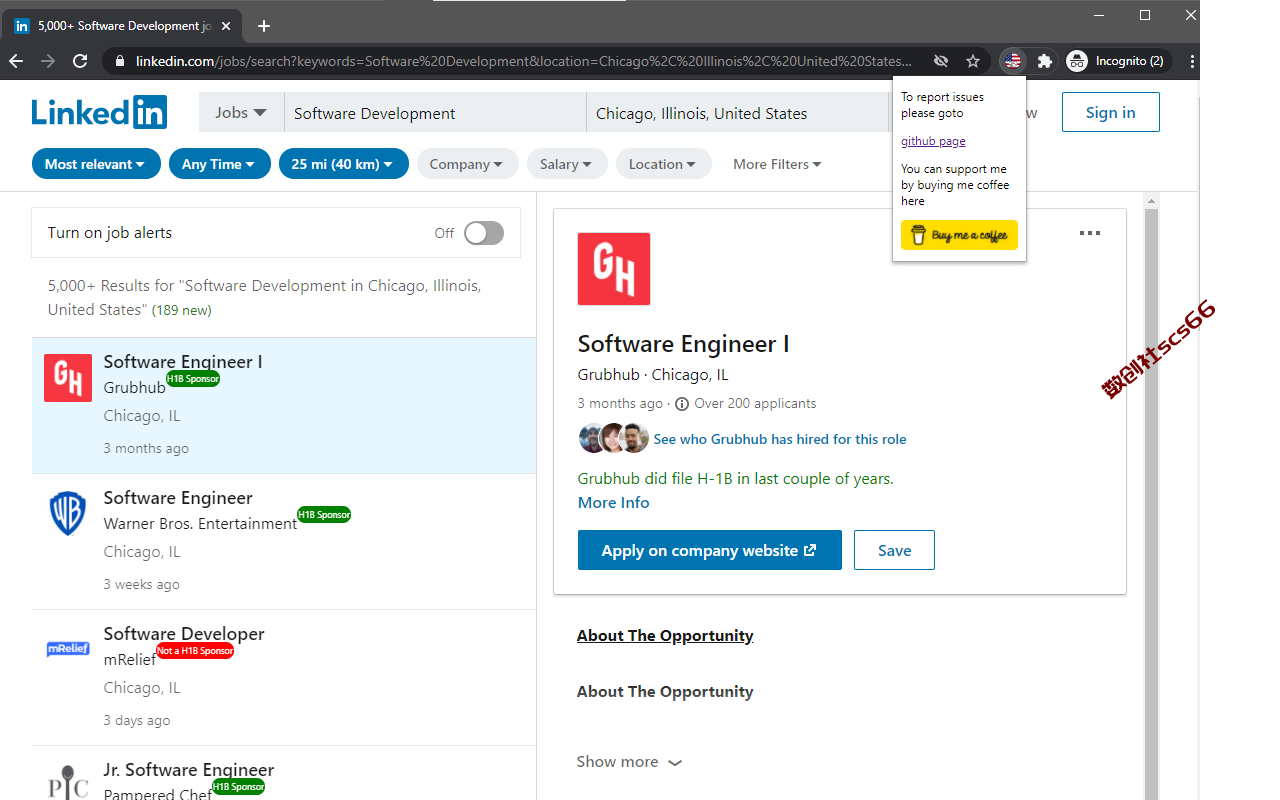The width and height of the screenshot is (1280, 800).
Task: Open a new tab with the plus icon
Action: [264, 26]
